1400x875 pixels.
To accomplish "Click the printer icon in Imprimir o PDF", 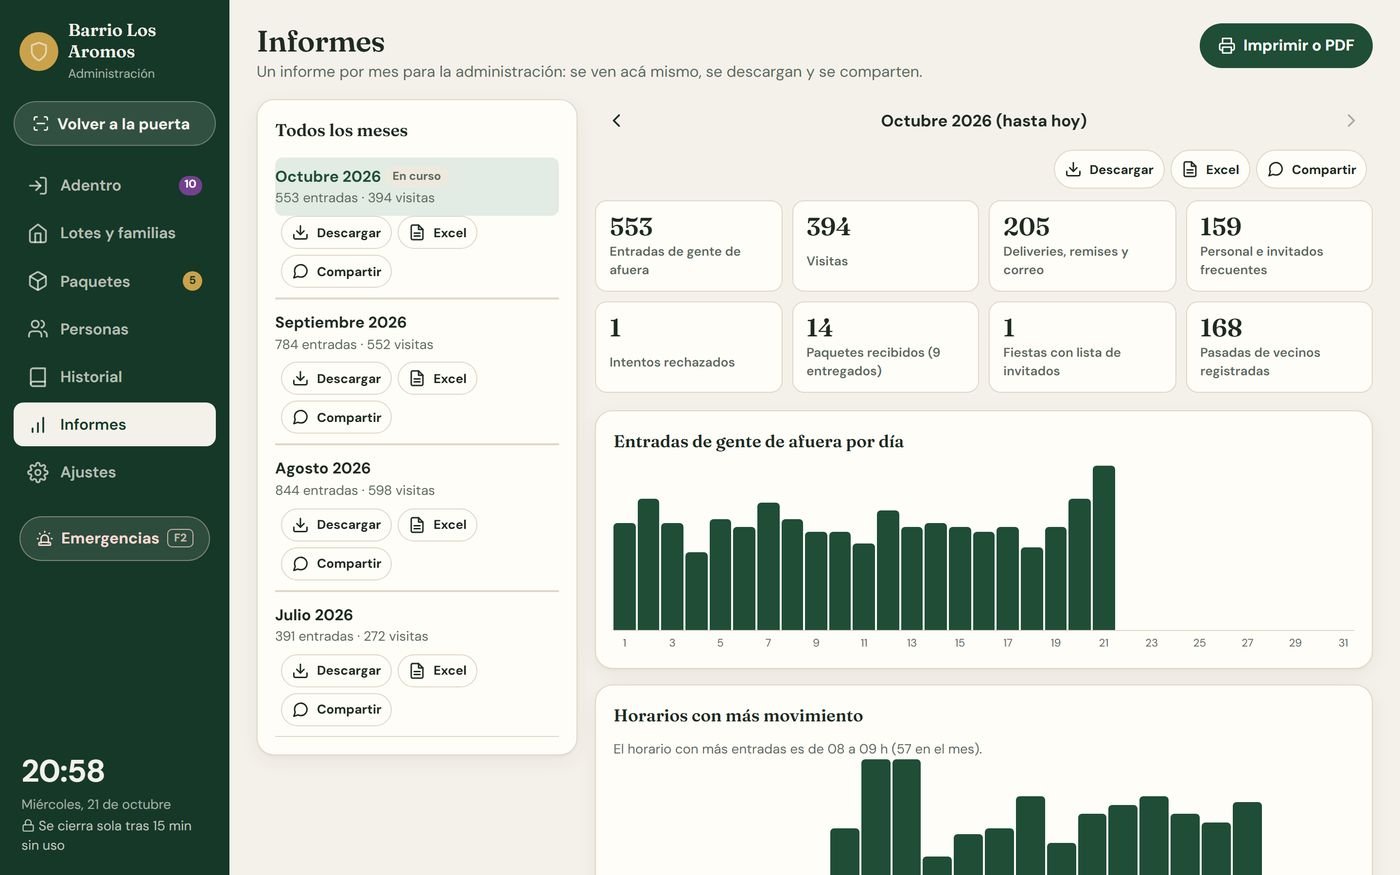I will coord(1227,46).
